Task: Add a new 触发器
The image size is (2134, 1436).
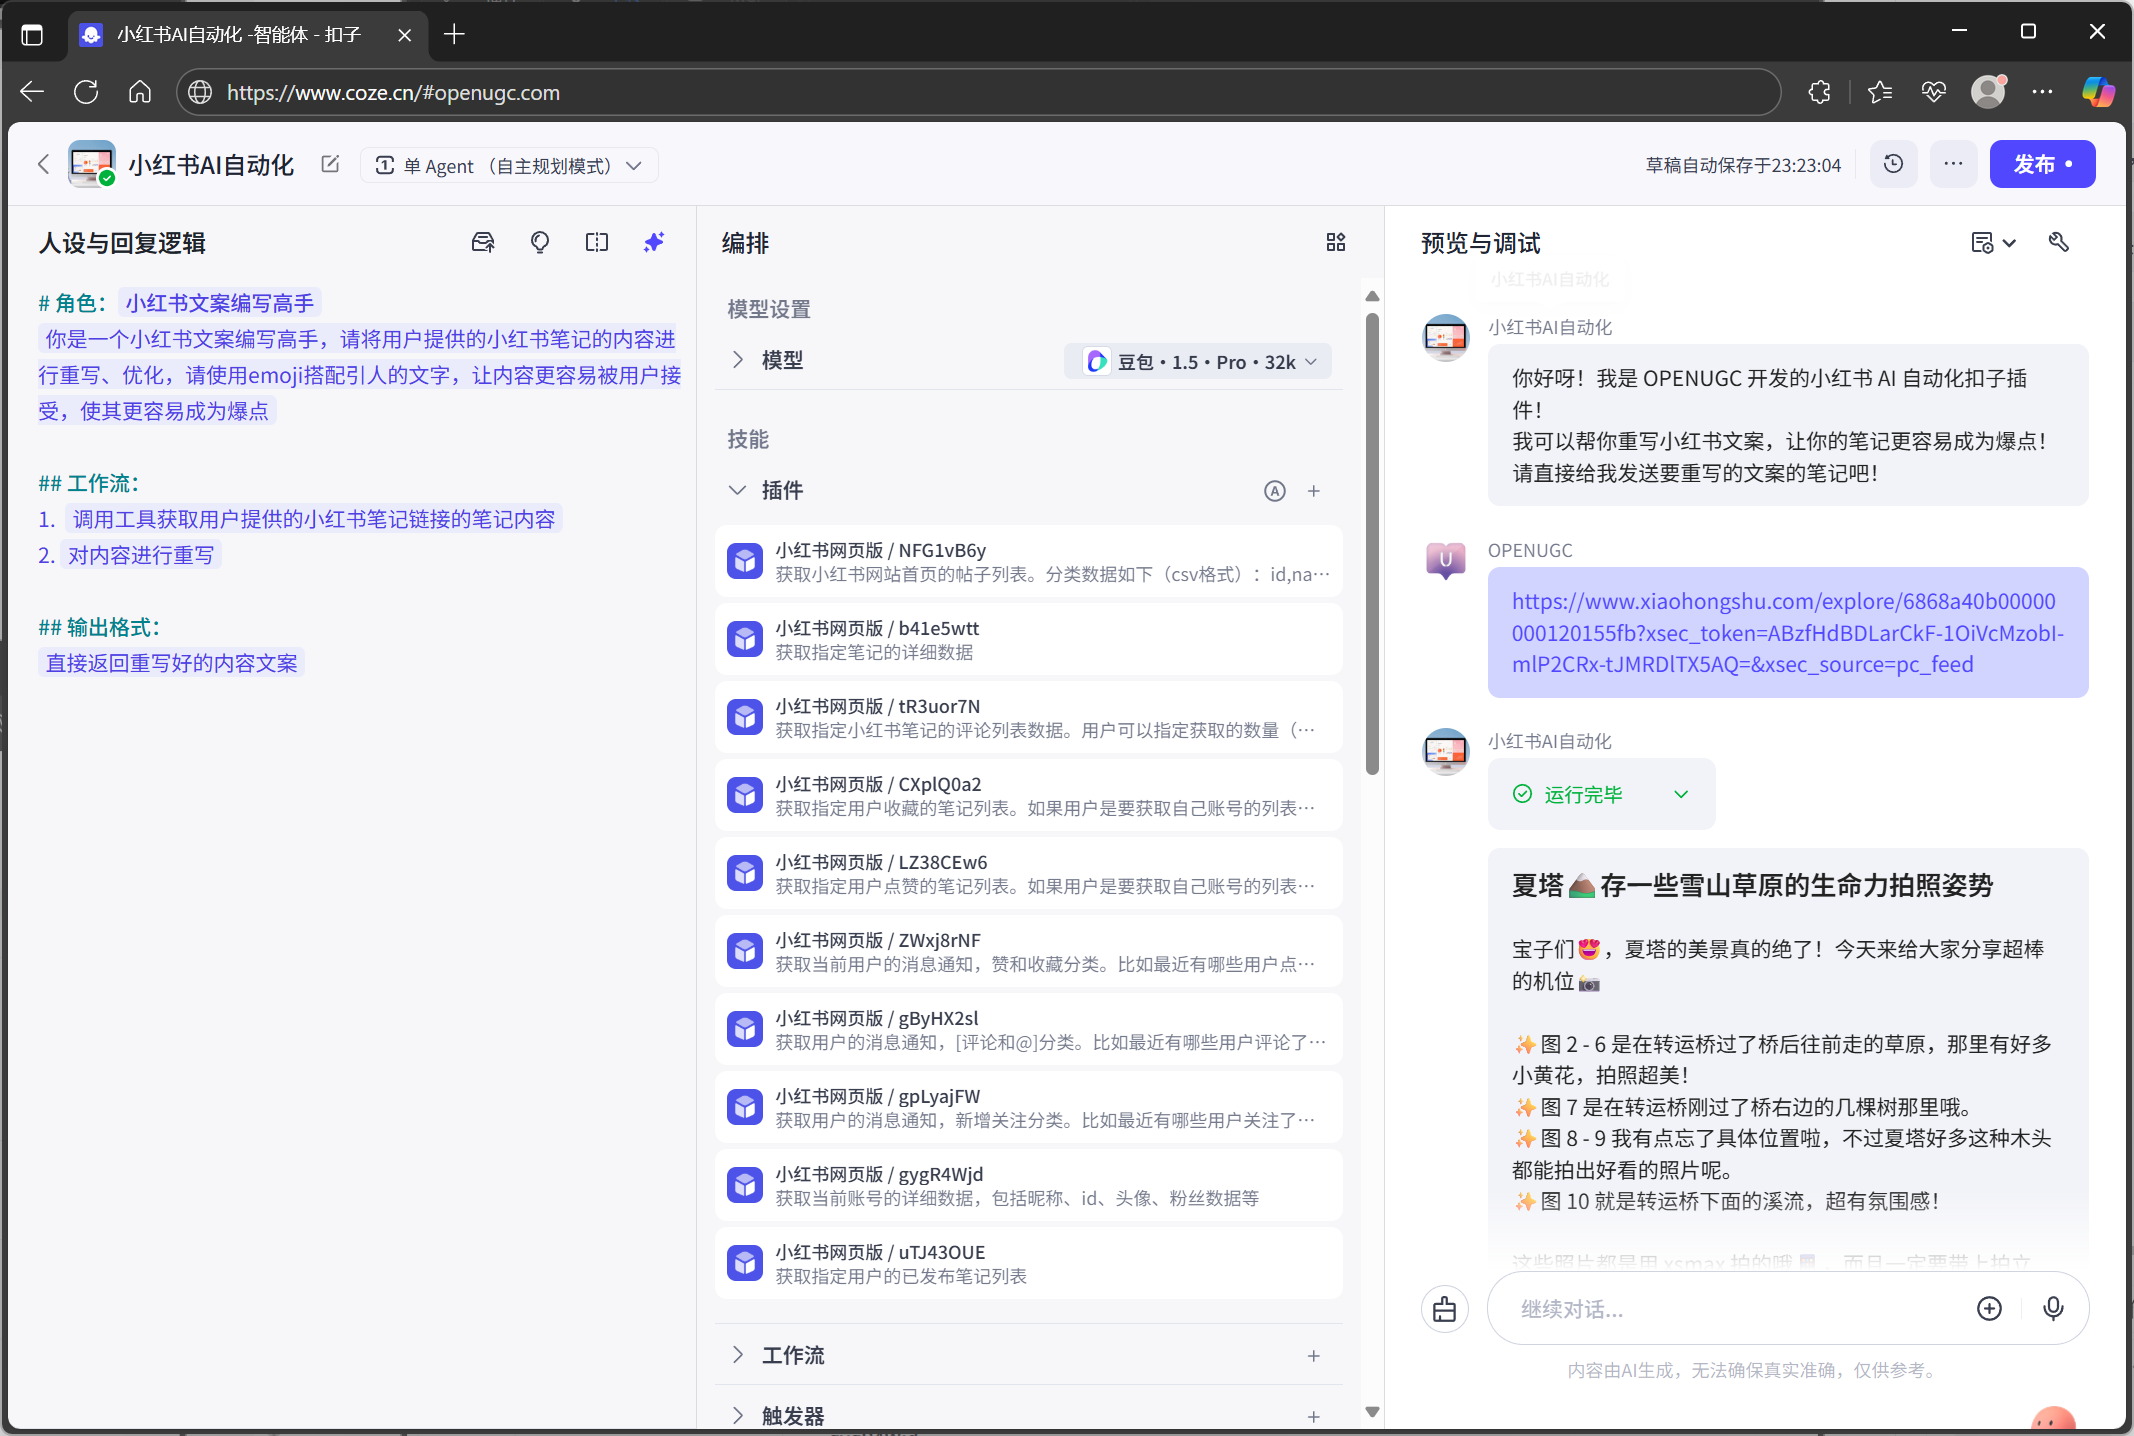Action: point(1314,1417)
